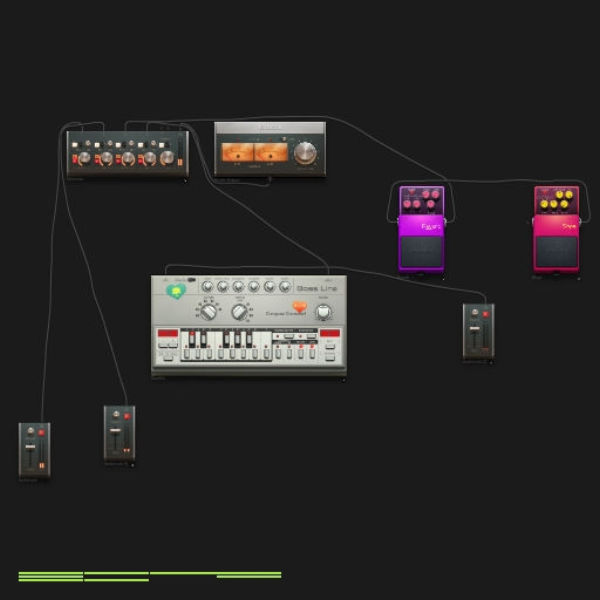Image resolution: width=600 pixels, height=600 pixels.
Task: Click the large silver knob beside the VU meters
Action: pyautogui.click(x=305, y=153)
